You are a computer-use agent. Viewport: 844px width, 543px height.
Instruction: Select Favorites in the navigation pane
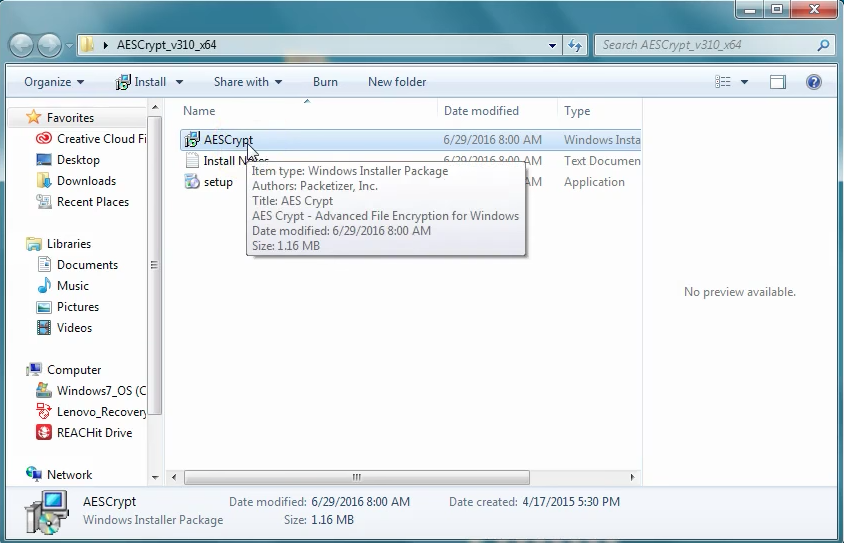pyautogui.click(x=70, y=117)
